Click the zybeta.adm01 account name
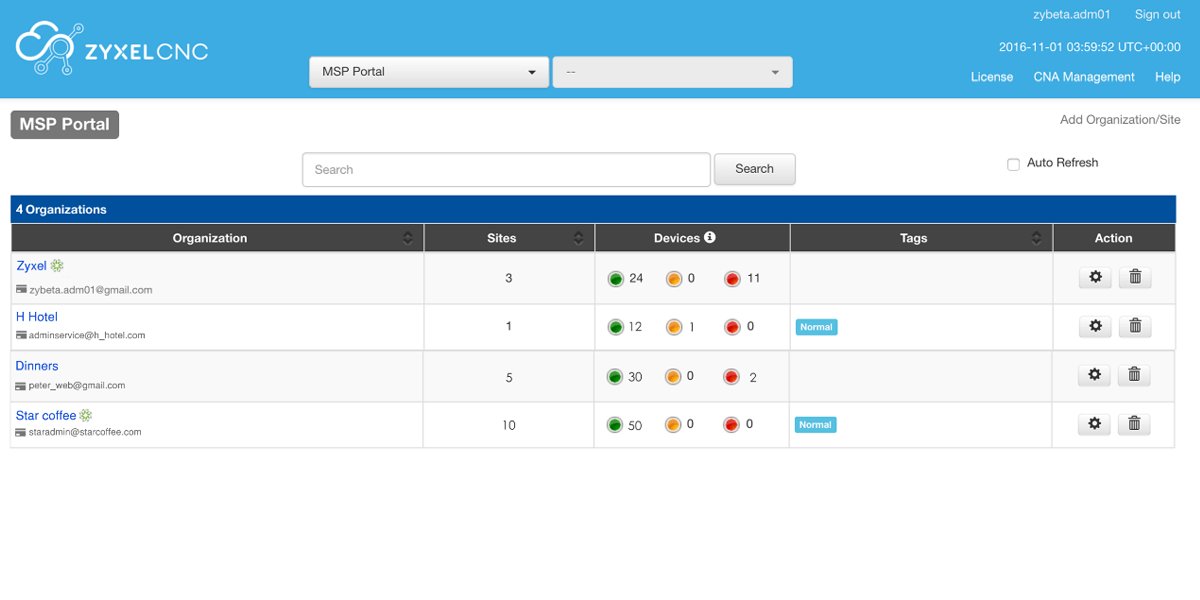This screenshot has height=600, width=1200. (x=1071, y=15)
